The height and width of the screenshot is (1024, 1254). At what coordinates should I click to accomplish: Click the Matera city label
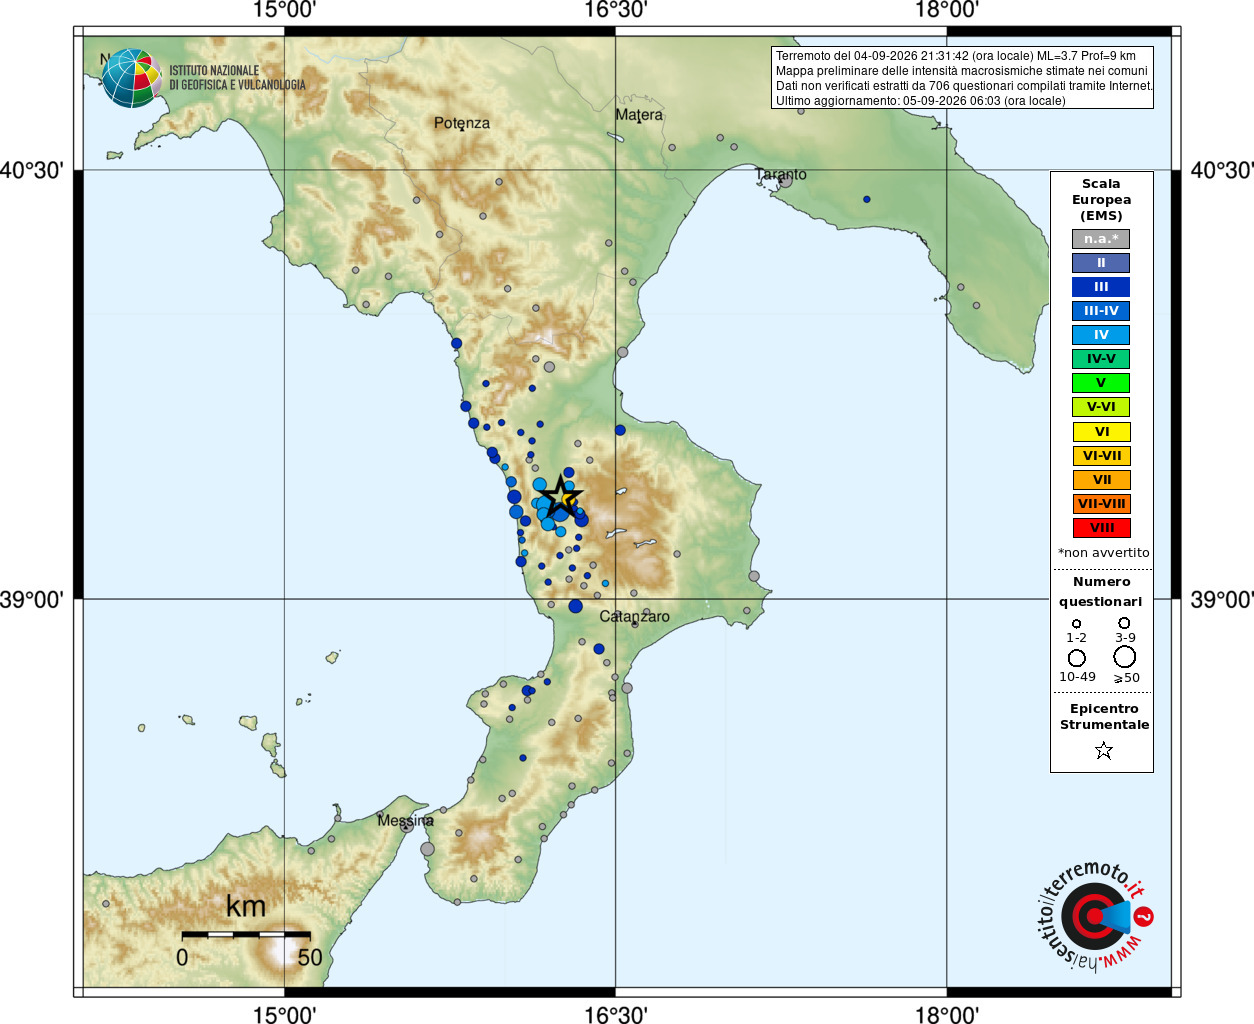click(x=639, y=115)
